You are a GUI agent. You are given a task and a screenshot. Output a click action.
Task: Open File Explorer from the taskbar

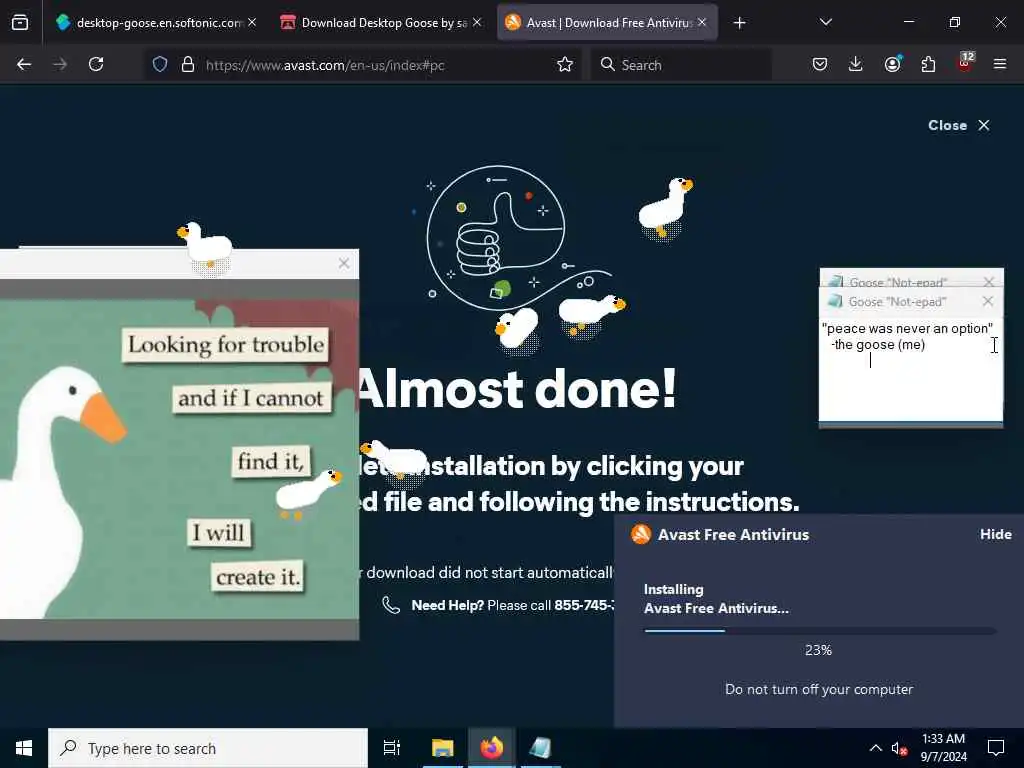[x=442, y=748]
